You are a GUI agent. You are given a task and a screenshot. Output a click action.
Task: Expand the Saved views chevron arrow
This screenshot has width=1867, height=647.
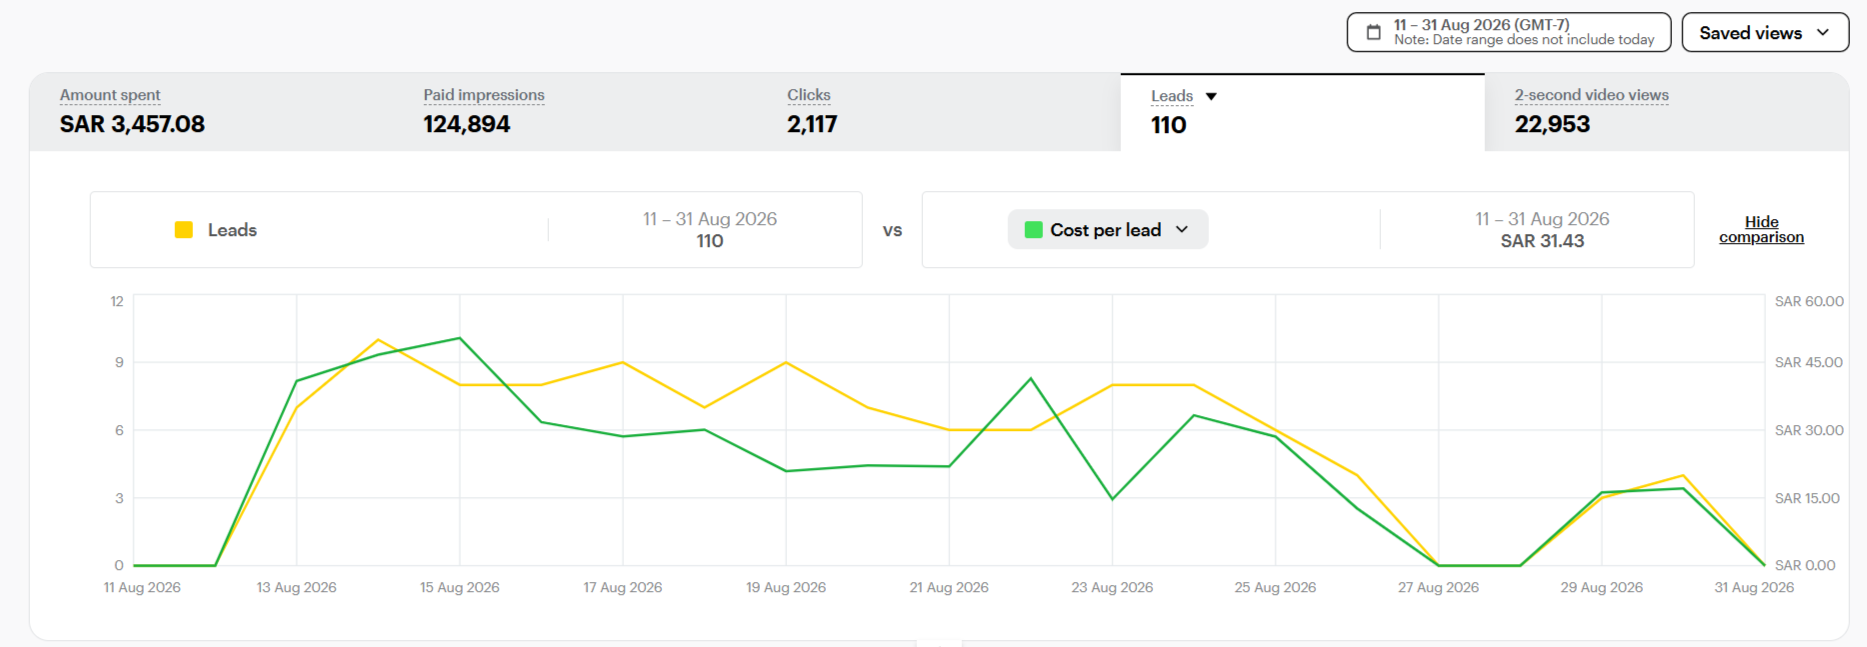[x=1823, y=32]
